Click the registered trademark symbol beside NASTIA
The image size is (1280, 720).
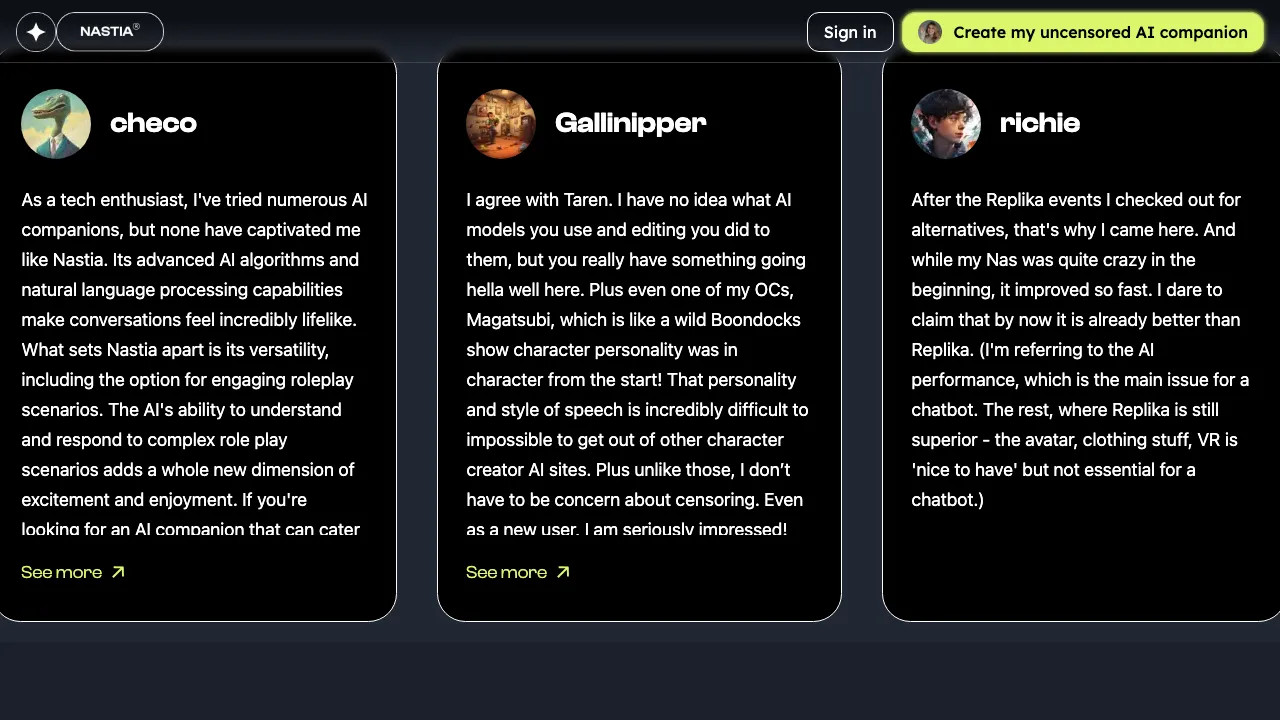pos(136,28)
